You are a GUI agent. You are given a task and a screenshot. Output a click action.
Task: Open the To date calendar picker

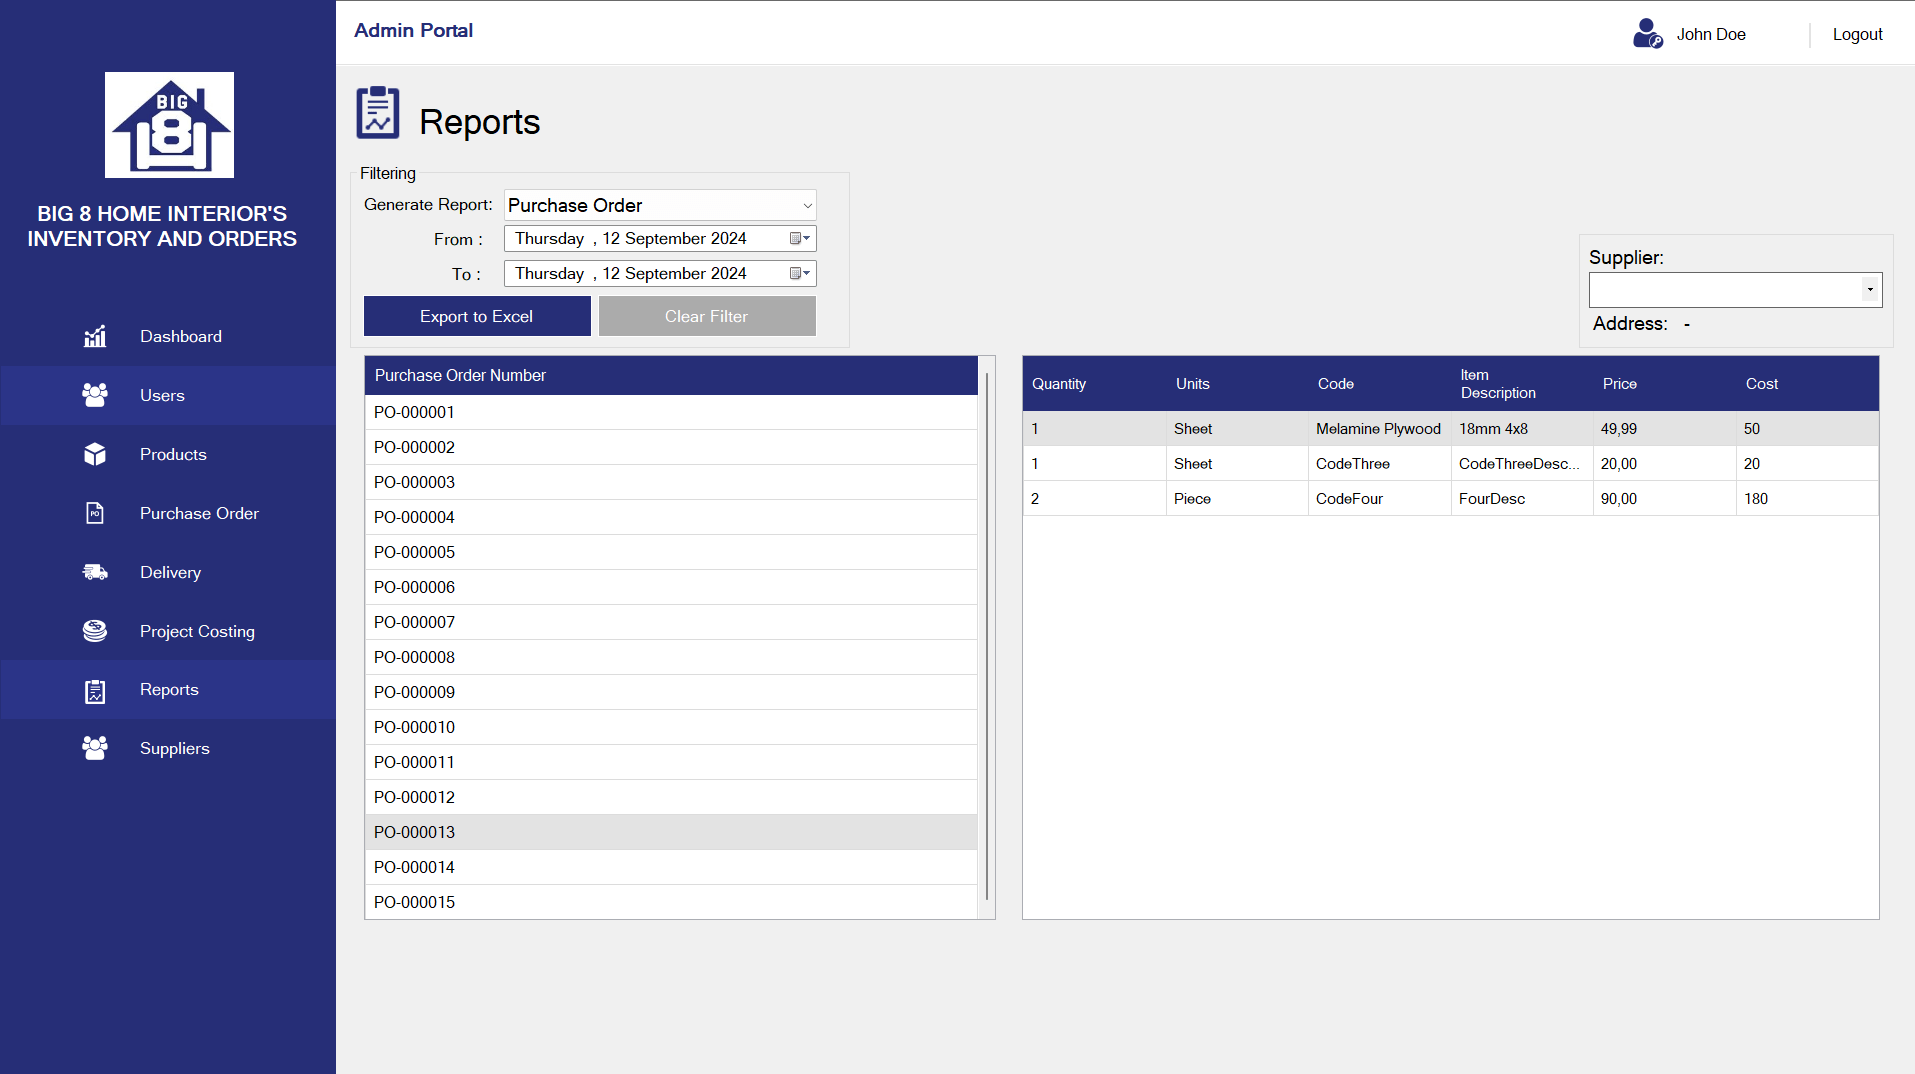tap(800, 274)
